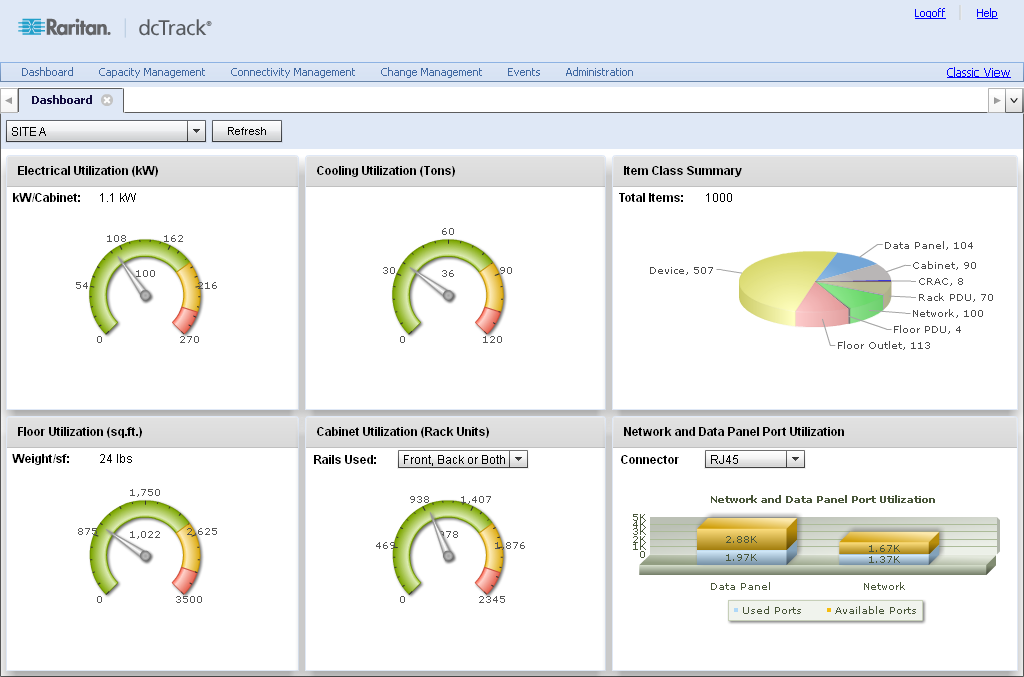Viewport: 1024px width, 677px height.
Task: Click the 'Cabinet, 90' pie label
Action: (944, 265)
